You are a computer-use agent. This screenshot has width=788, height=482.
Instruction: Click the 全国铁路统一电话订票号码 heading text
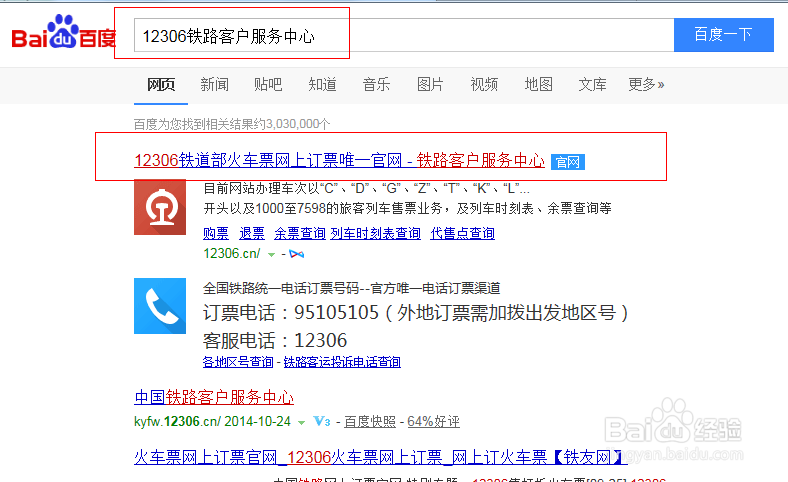click(280, 288)
